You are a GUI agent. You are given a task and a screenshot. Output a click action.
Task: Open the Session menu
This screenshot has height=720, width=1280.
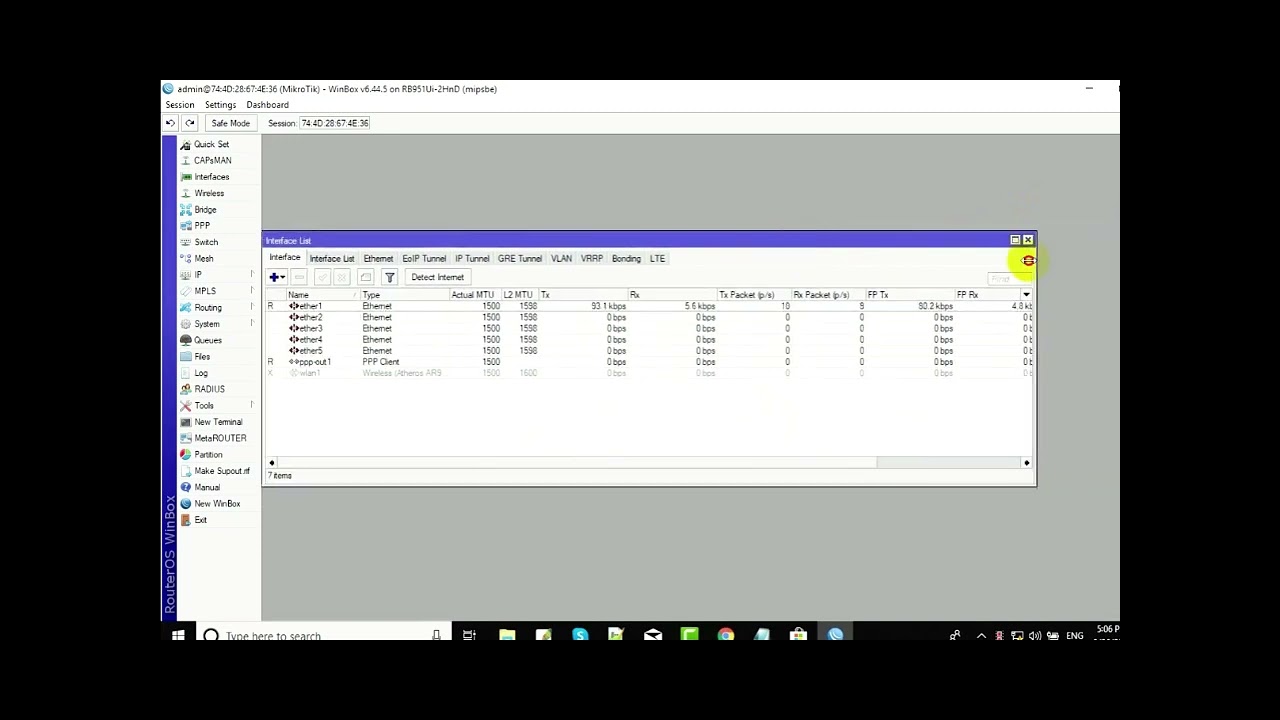click(180, 105)
